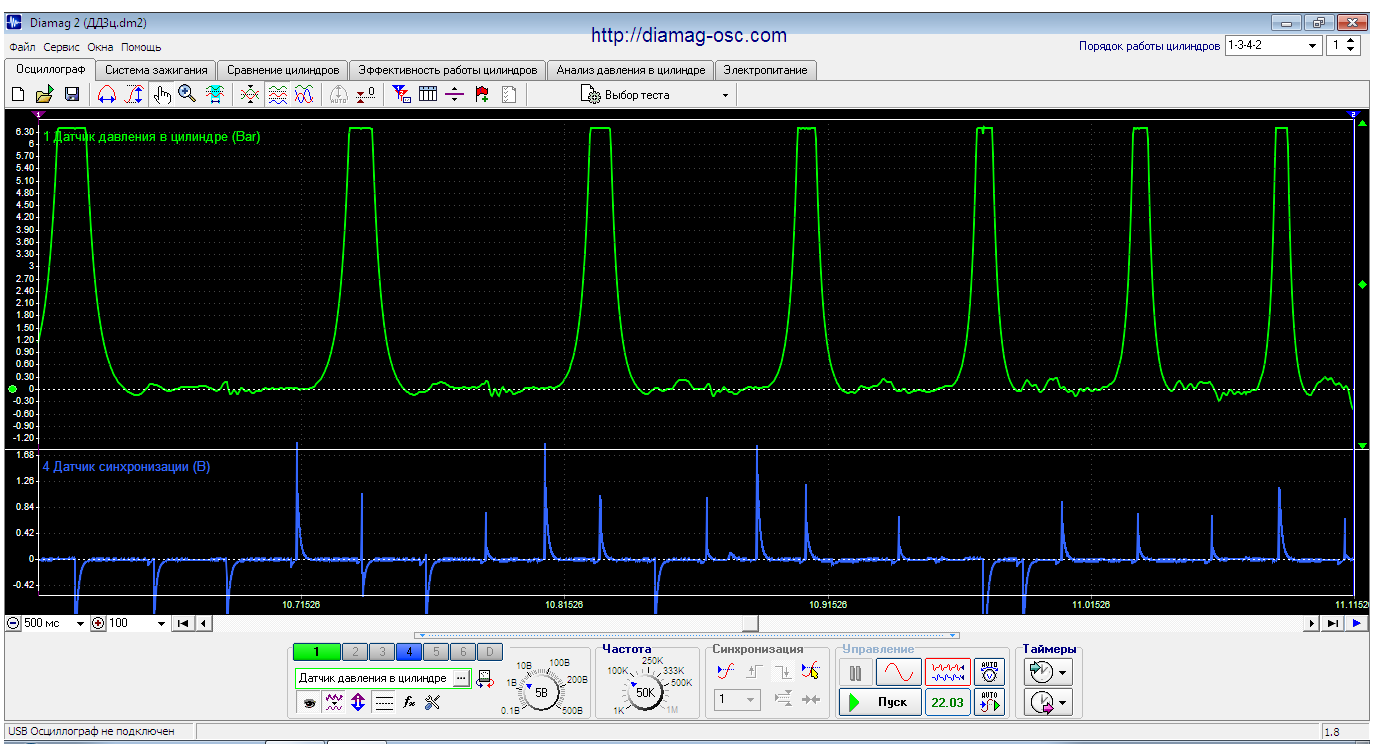Toggle channel 4 blue button

click(x=408, y=652)
